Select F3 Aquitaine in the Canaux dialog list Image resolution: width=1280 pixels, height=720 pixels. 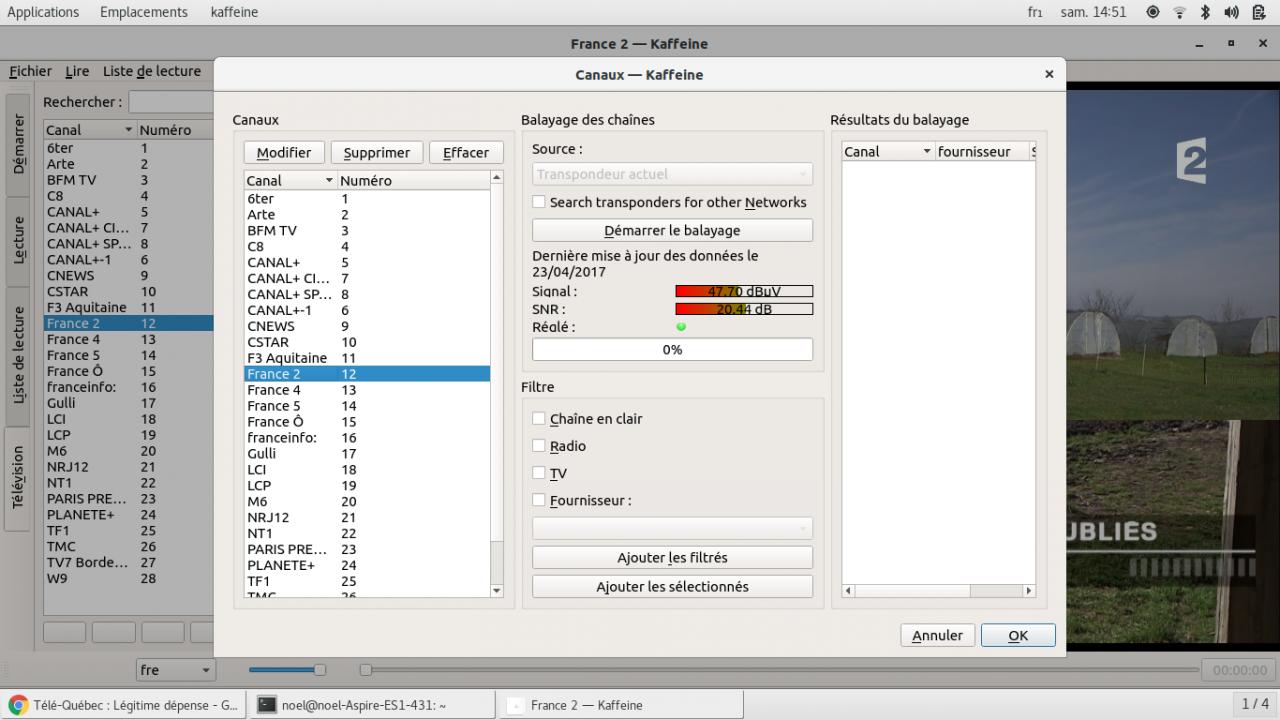367,358
